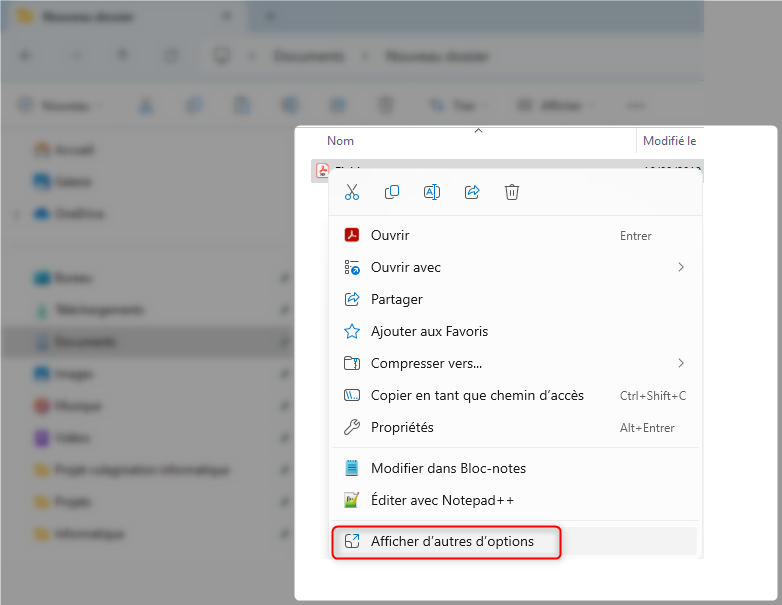
Task: Click the Delete trash bin icon
Action: click(512, 192)
